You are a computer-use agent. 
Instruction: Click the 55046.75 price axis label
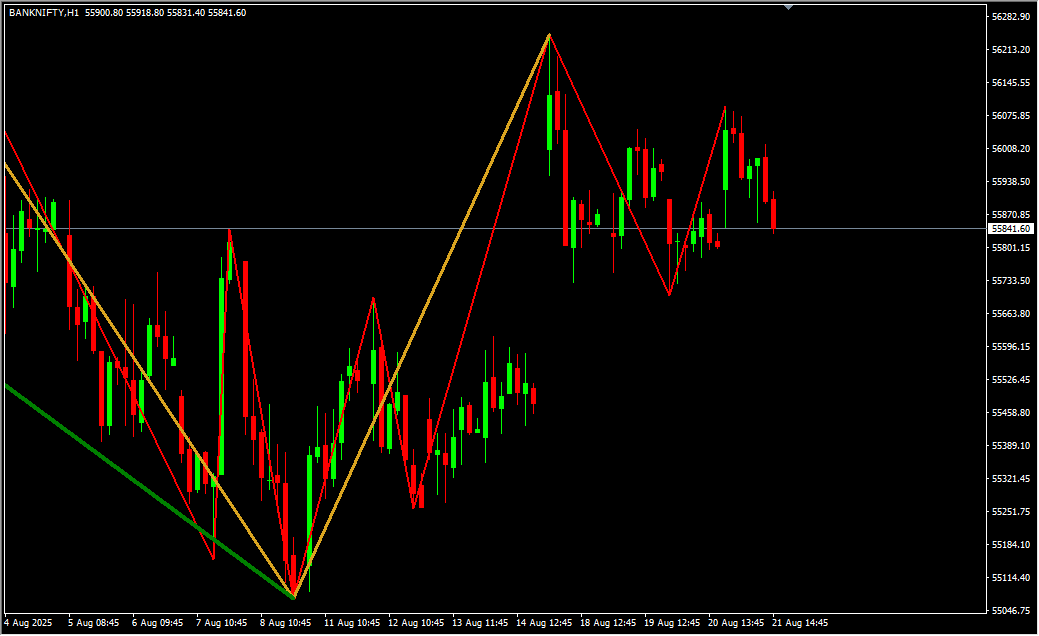(x=1011, y=610)
